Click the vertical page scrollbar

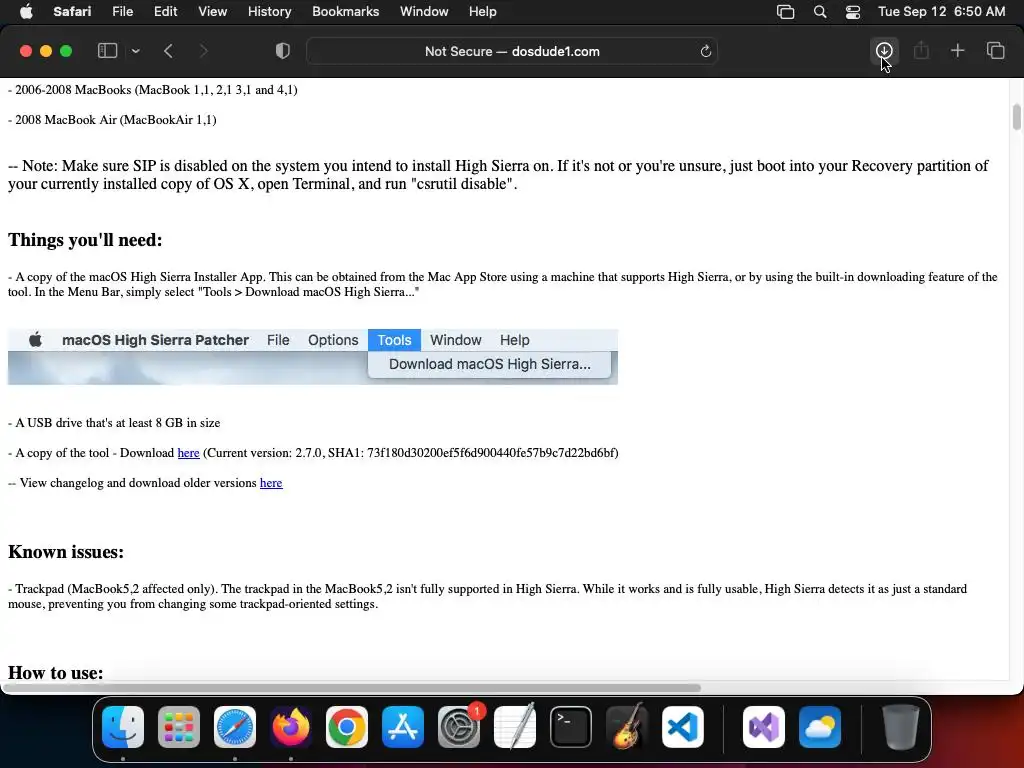point(1016,118)
